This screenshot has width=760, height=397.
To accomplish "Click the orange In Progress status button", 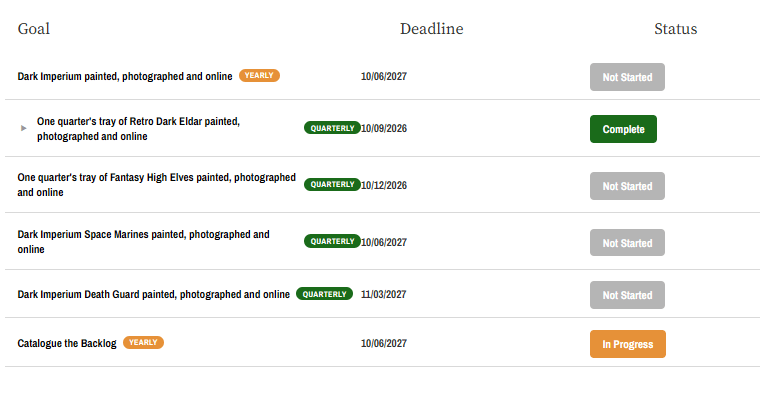I will 628,344.
